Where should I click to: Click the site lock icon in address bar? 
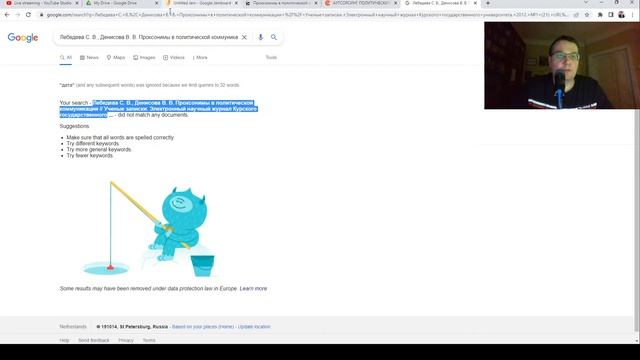coord(41,15)
